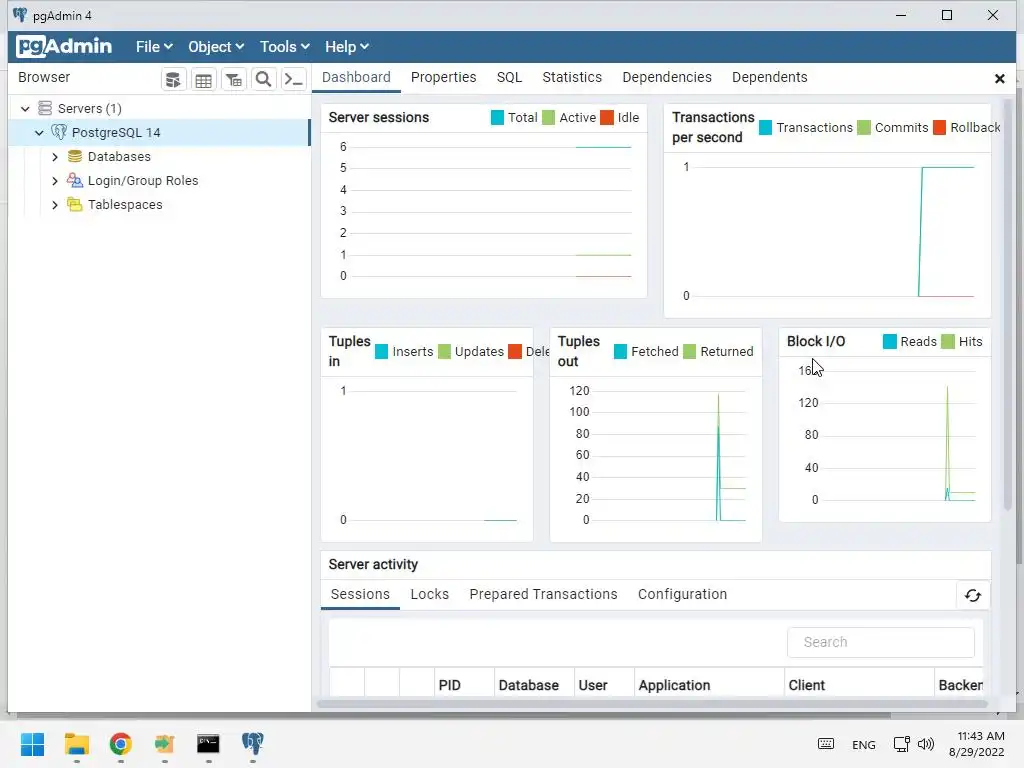Screen dimensions: 1024x768
Task: Sort by the User column header
Action: tap(604, 685)
